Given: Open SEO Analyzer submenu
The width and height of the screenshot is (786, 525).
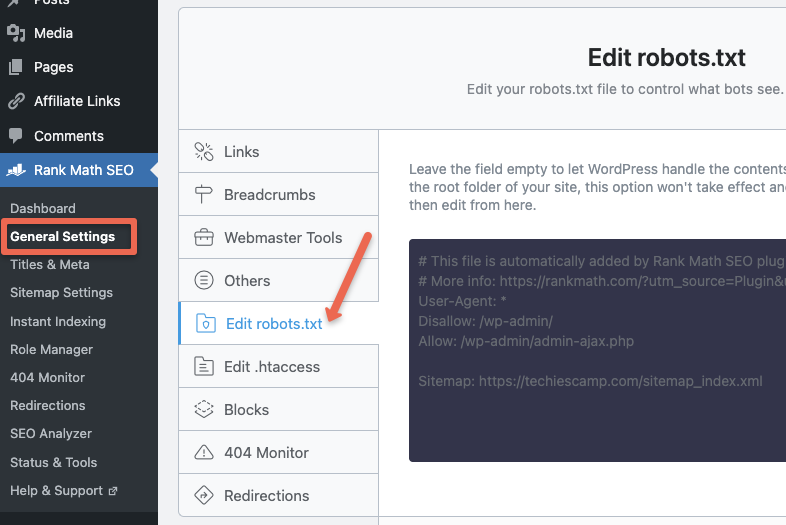Looking at the screenshot, I should click(51, 433).
